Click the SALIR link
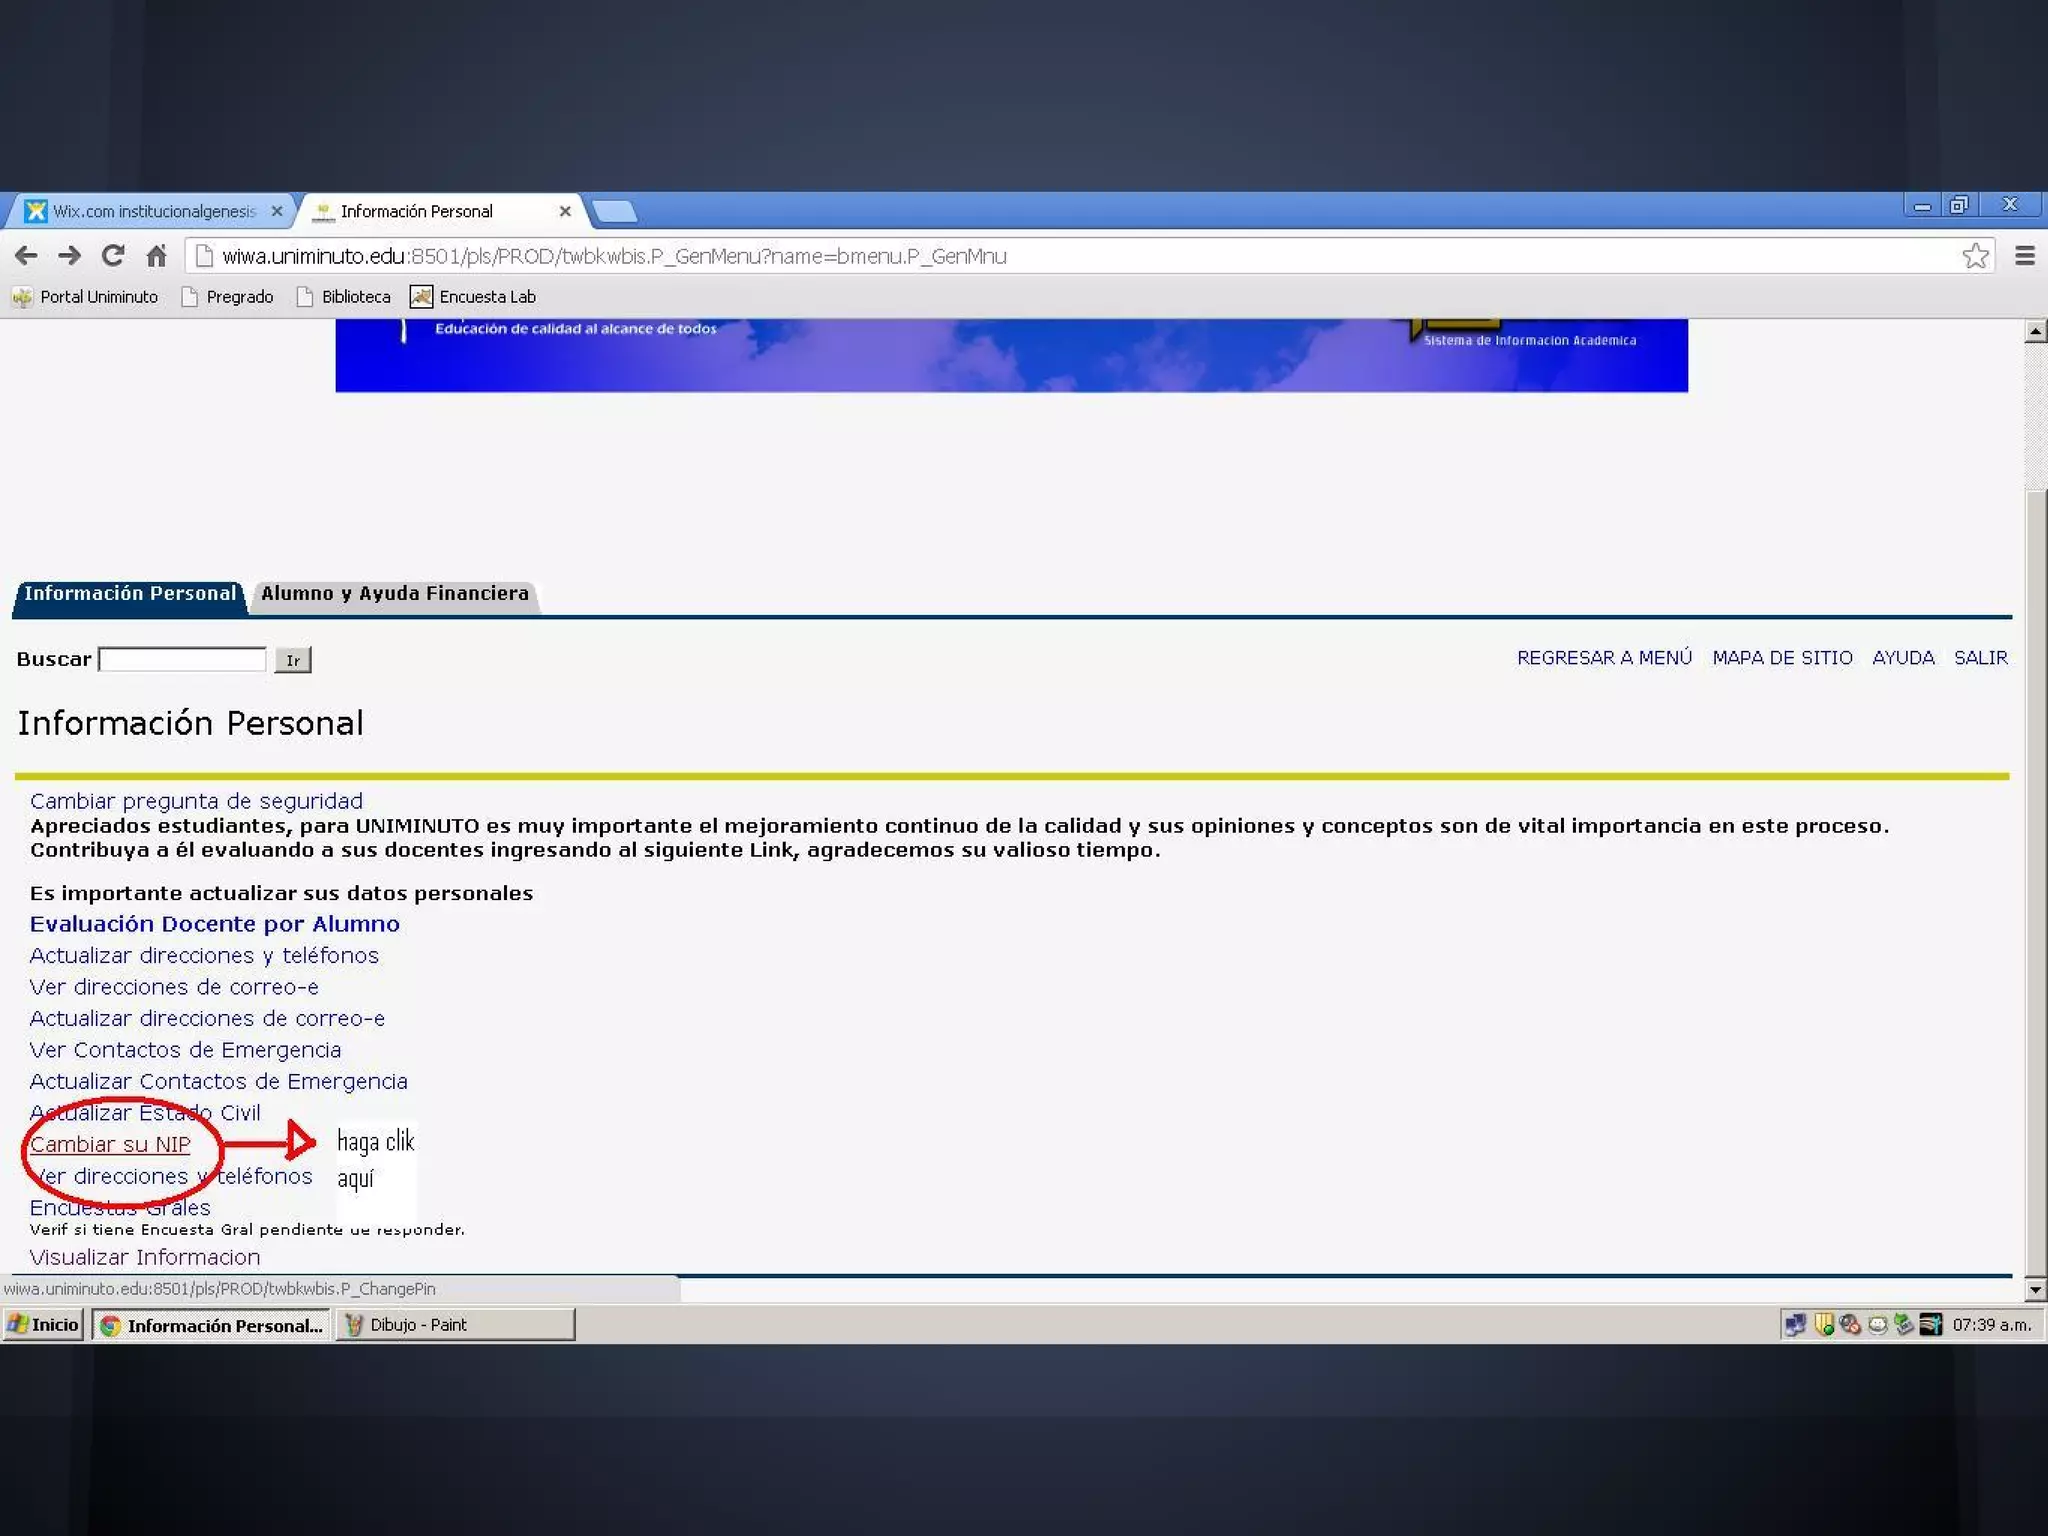This screenshot has height=1536, width=2048. 1980,658
